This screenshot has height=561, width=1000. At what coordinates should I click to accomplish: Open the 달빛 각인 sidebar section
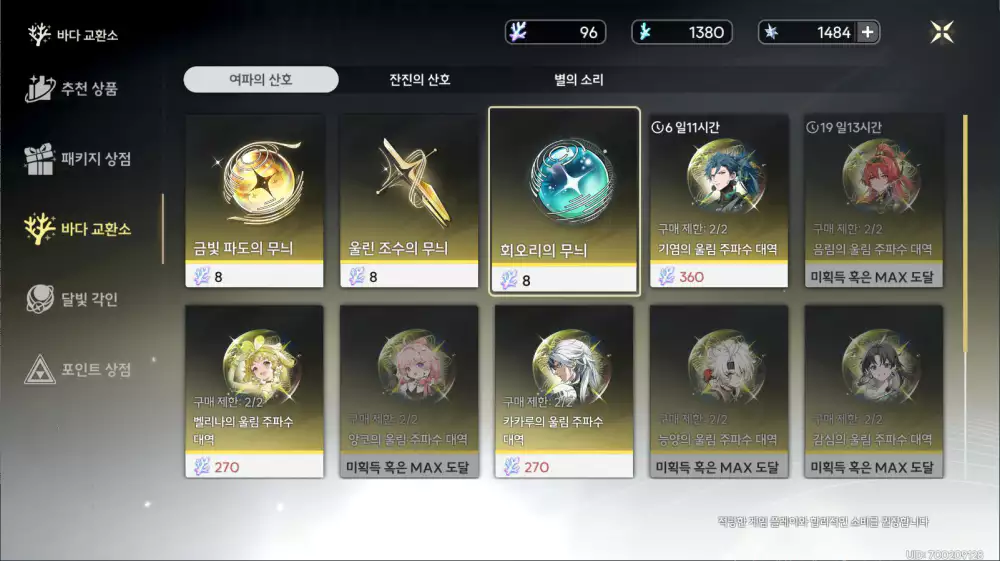[x=71, y=299]
